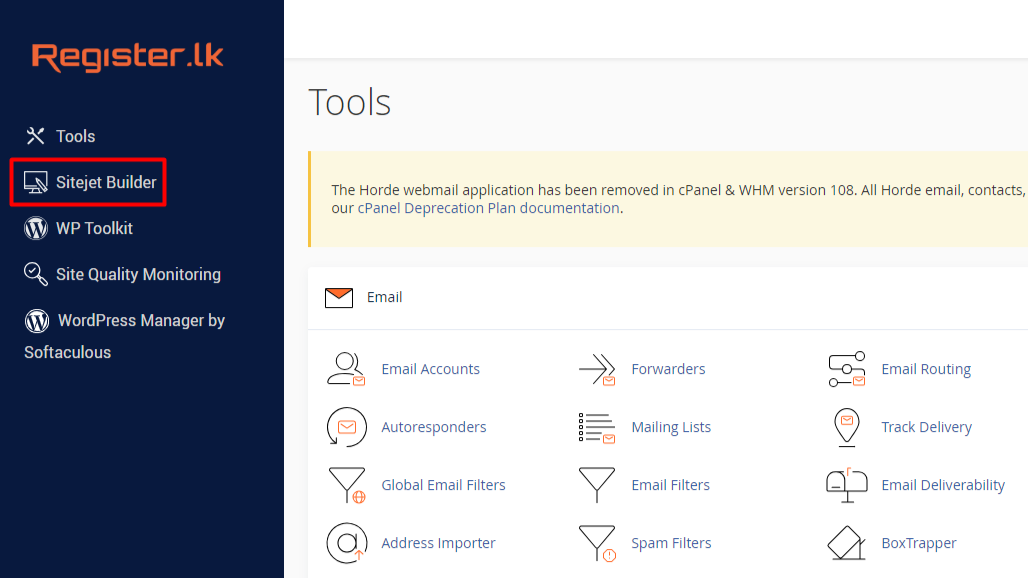The image size is (1028, 578).
Task: Open the Email Filters link
Action: point(670,485)
